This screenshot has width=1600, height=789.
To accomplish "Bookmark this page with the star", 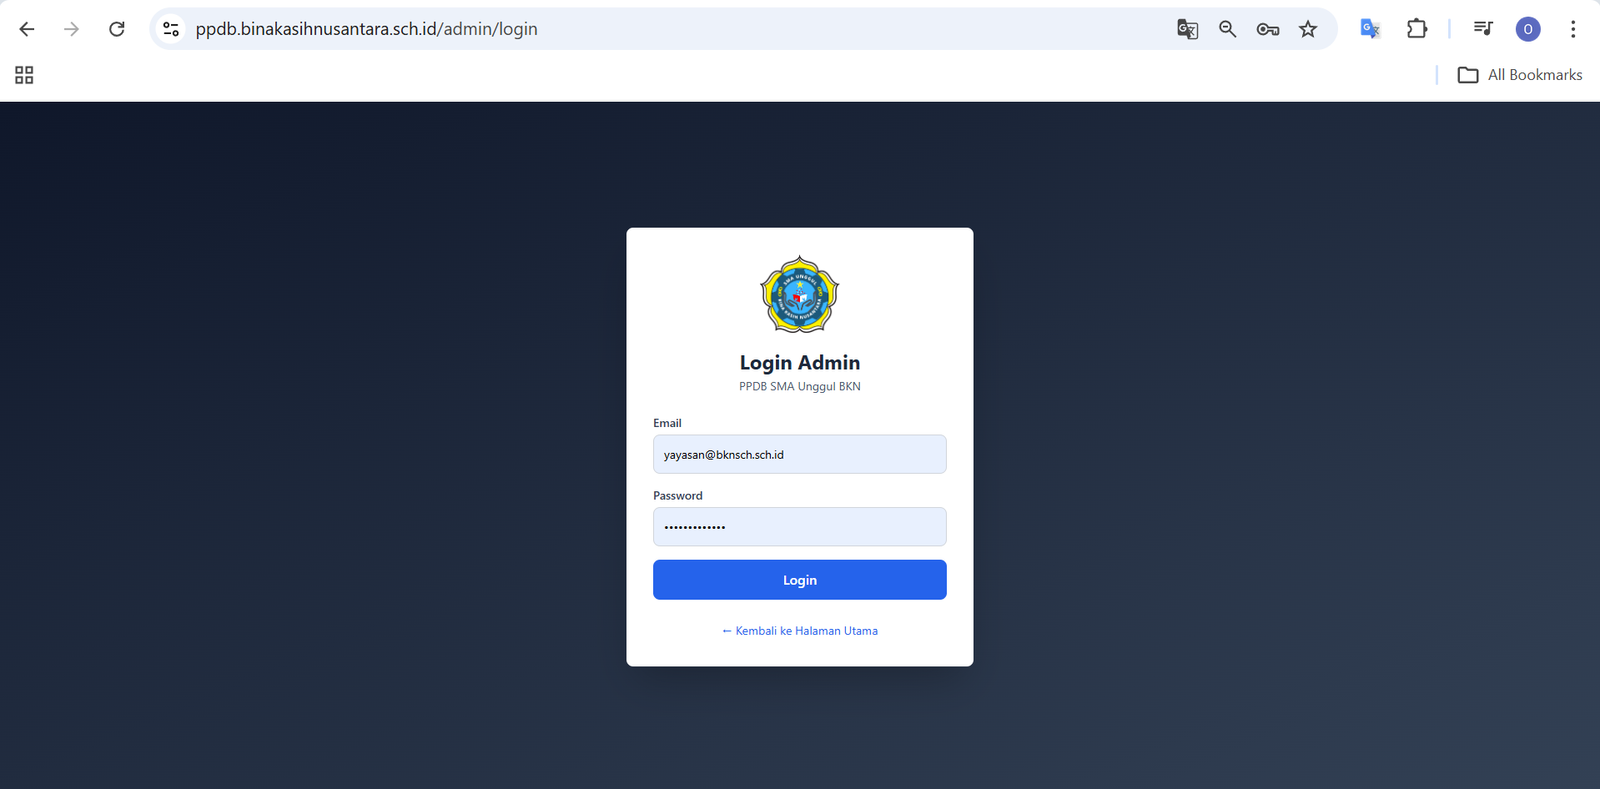I will (1308, 29).
